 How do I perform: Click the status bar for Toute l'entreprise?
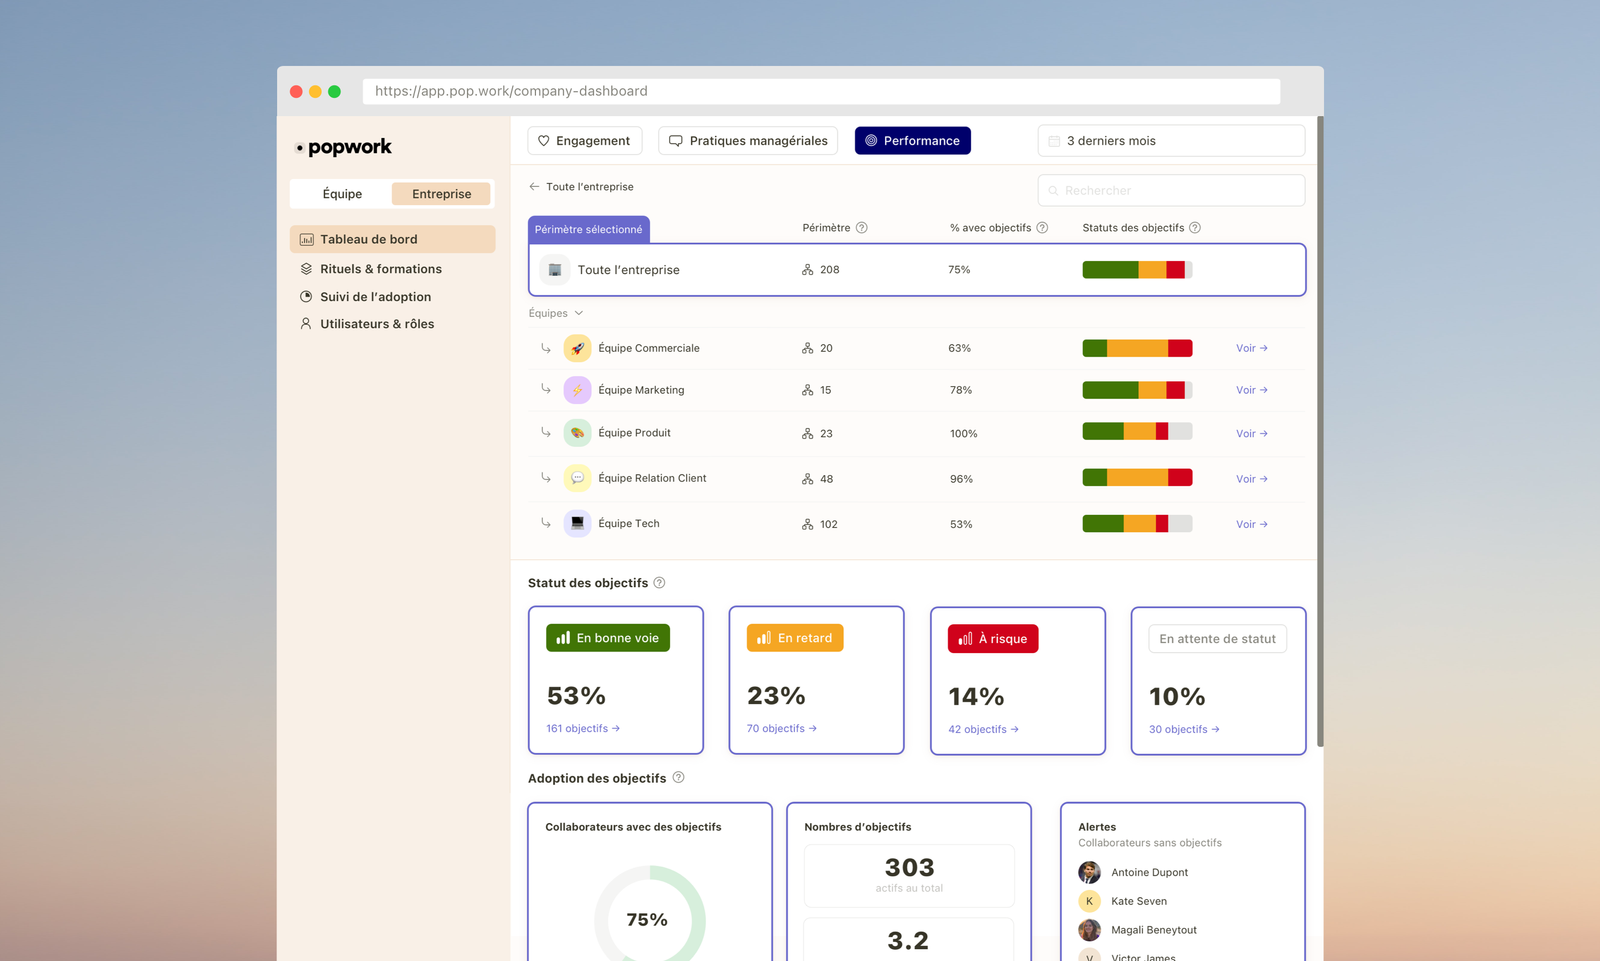click(1136, 269)
